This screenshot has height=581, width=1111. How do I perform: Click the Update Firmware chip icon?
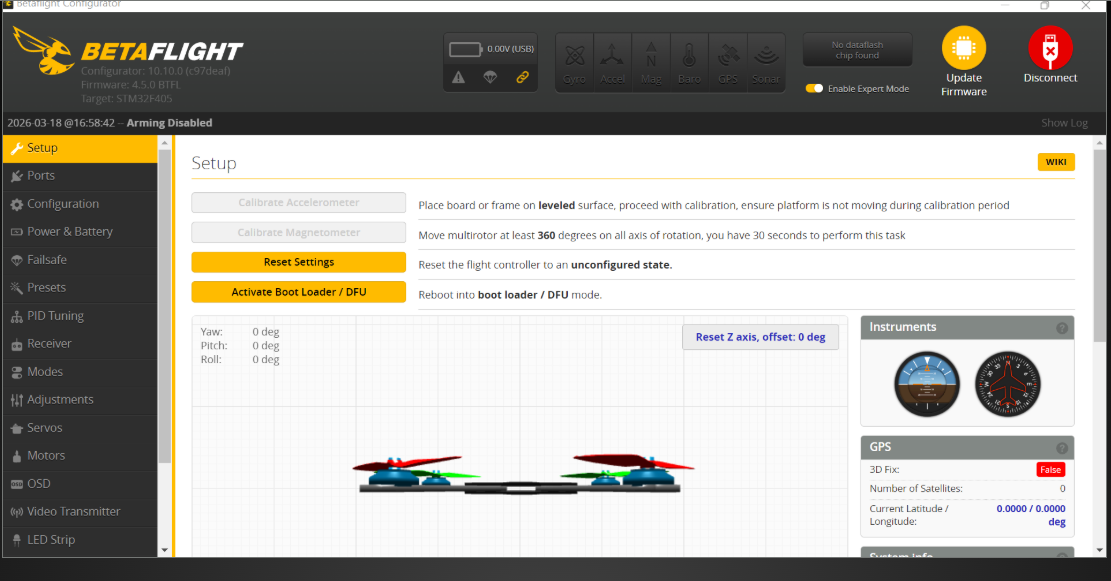point(963,48)
